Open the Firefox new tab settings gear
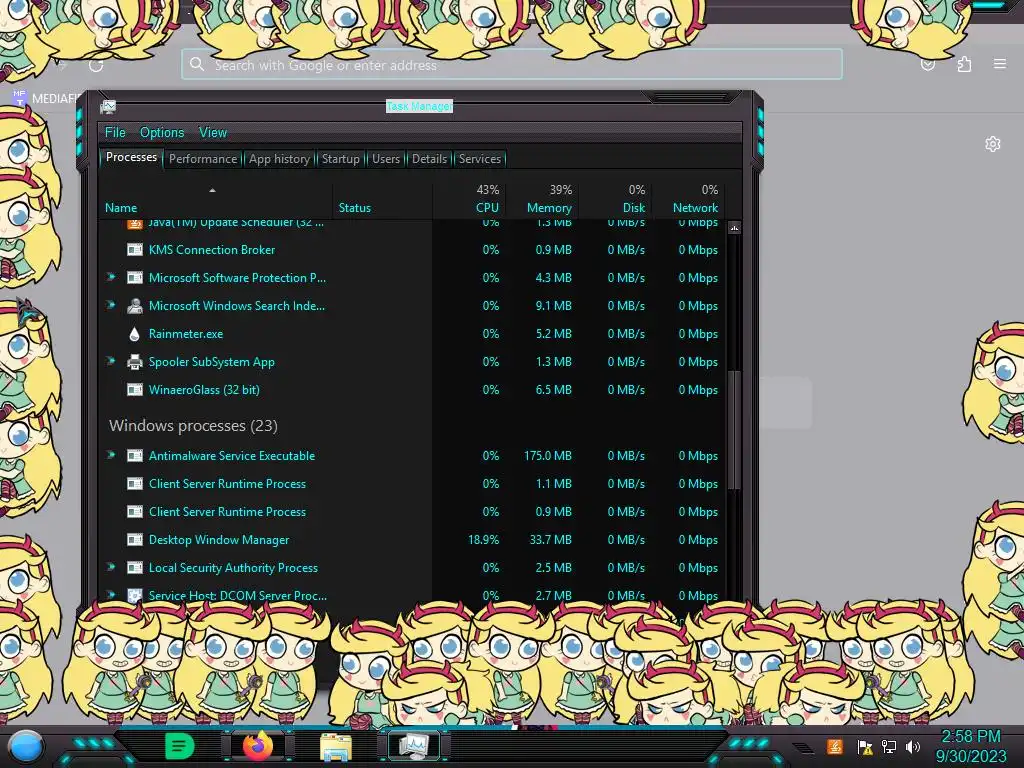This screenshot has height=768, width=1024. pyautogui.click(x=993, y=144)
